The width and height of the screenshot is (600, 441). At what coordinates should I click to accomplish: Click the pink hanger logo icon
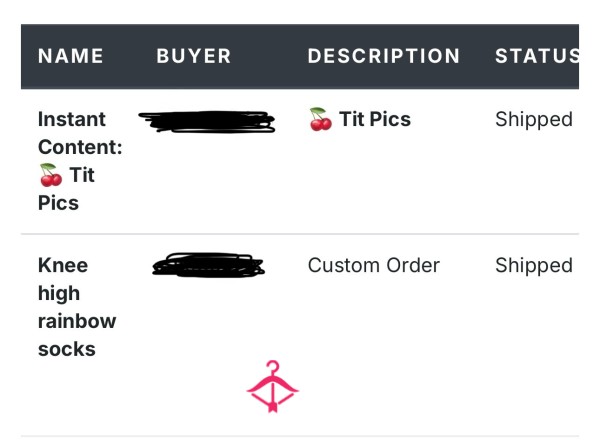click(x=272, y=386)
